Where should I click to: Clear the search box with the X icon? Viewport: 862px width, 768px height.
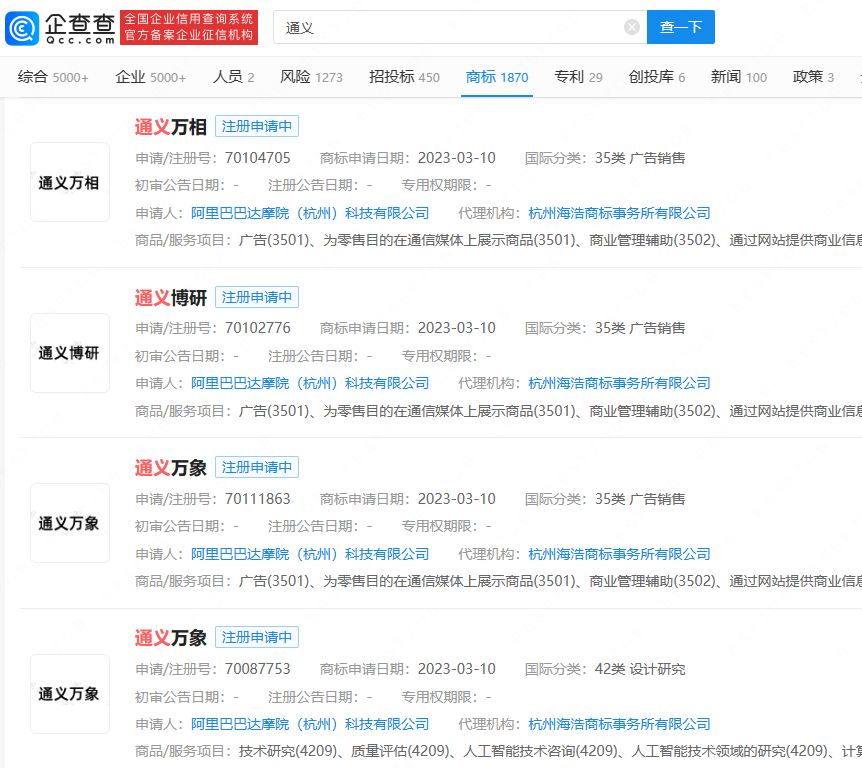(x=632, y=27)
